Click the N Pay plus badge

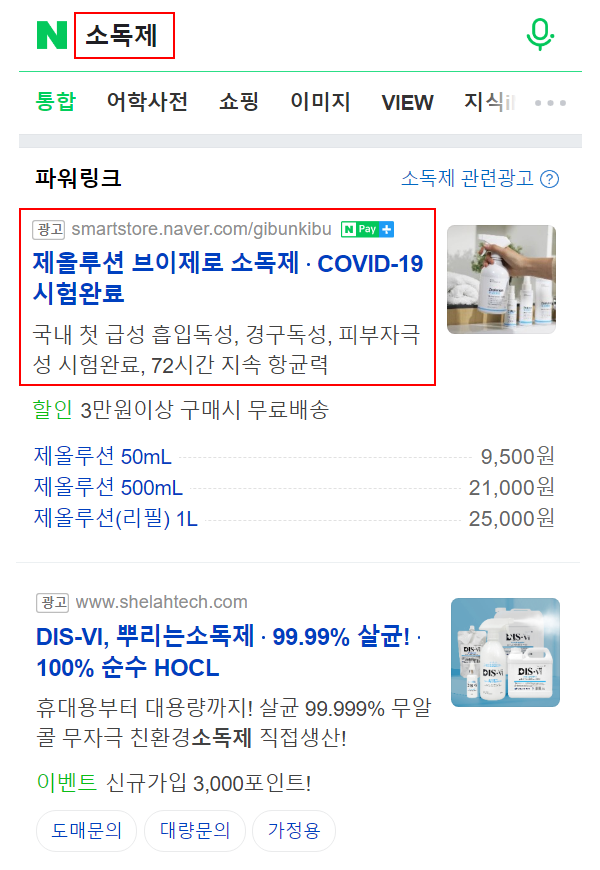click(367, 229)
